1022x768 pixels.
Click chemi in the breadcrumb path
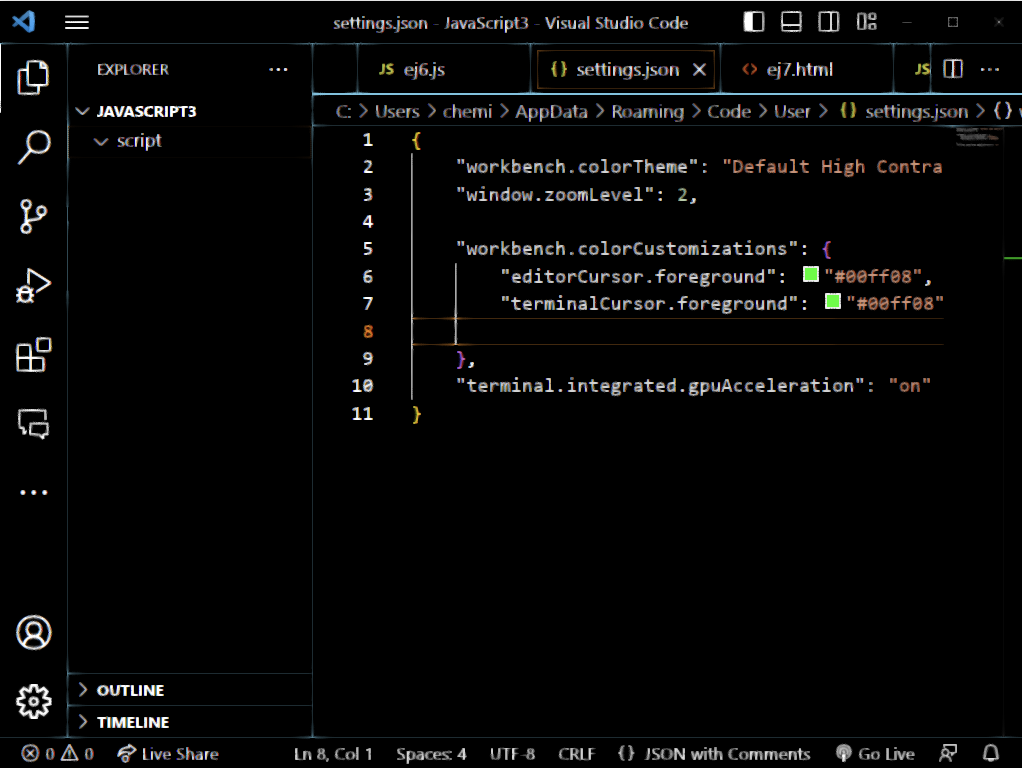(467, 111)
